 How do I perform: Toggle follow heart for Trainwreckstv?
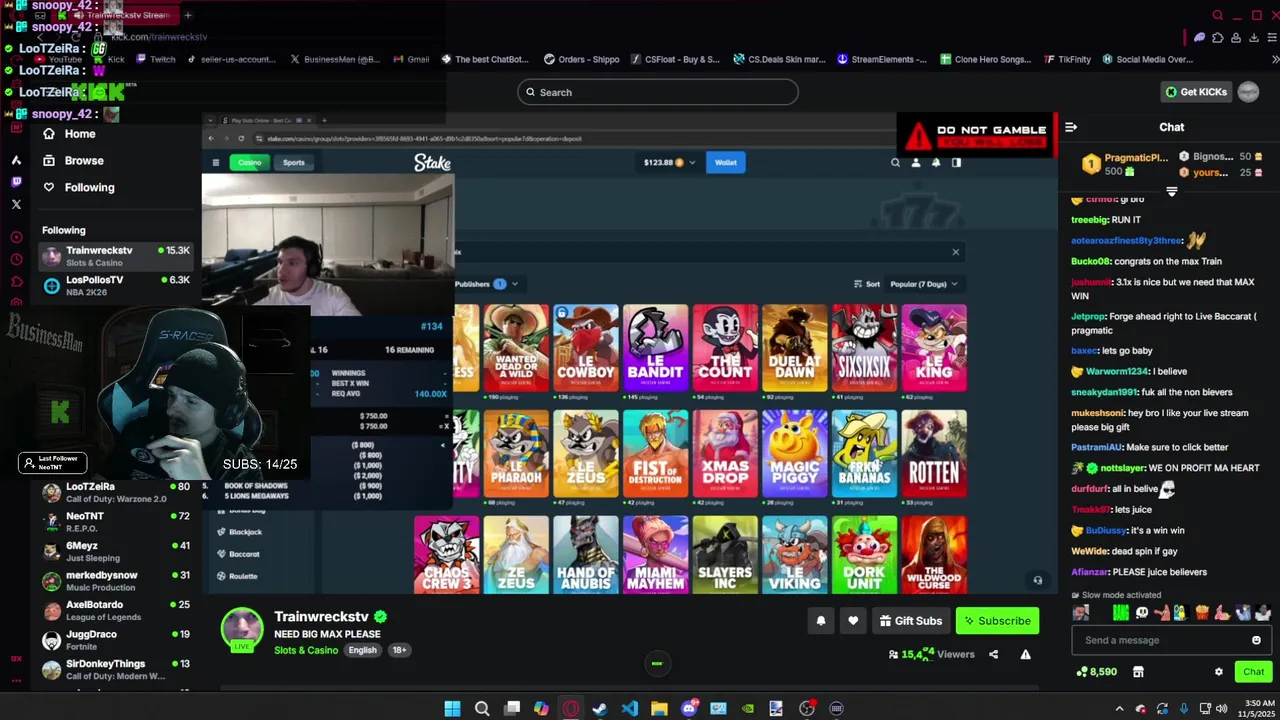point(853,621)
